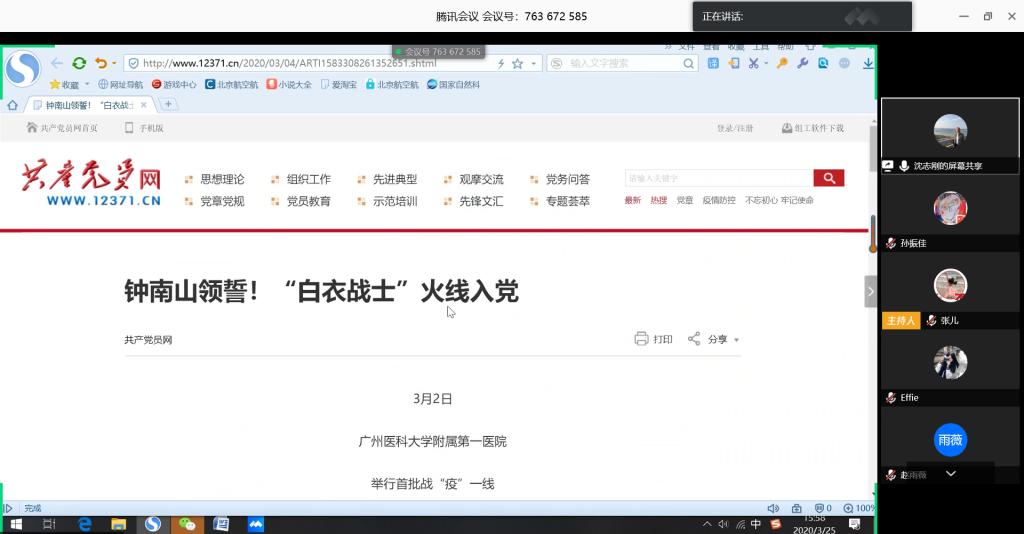Click the green refresh icon in browser toolbar
Image resolution: width=1024 pixels, height=534 pixels.
(79, 63)
